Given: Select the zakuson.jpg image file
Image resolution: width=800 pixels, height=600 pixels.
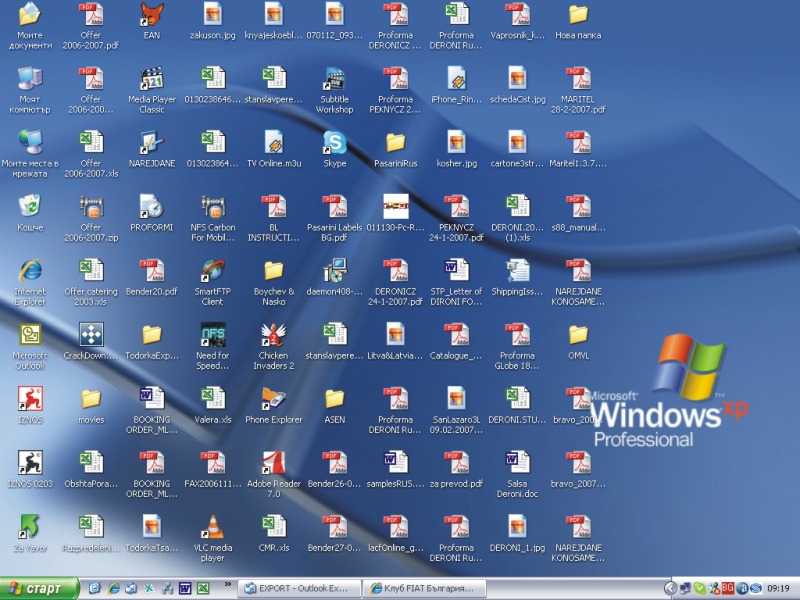Looking at the screenshot, I should click(212, 15).
